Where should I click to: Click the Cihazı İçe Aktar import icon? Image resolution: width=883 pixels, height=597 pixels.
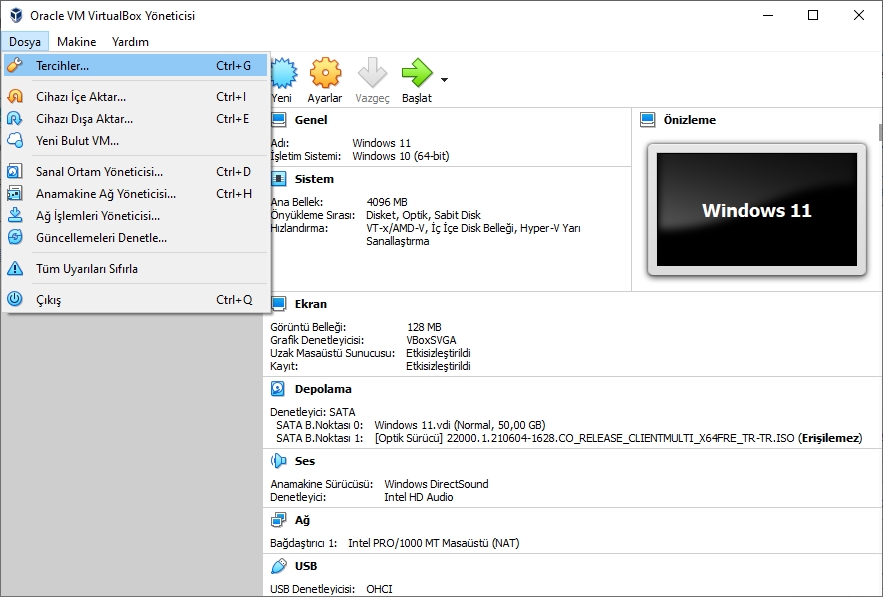15,96
